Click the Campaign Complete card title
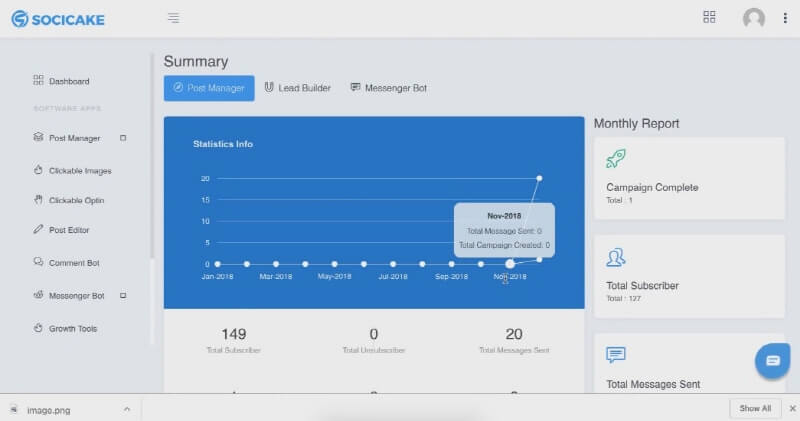800x421 pixels. (x=652, y=187)
